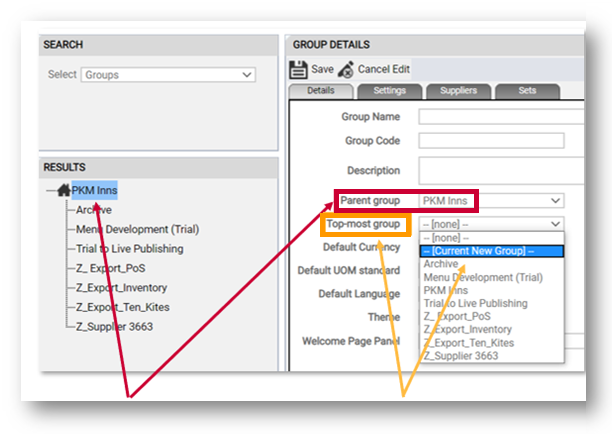Click the Default UOM standard label
This screenshot has height=434, width=612.
(x=349, y=270)
